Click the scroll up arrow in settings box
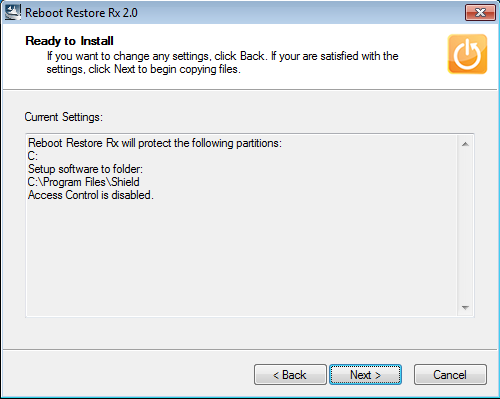500x399 pixels. [465, 144]
